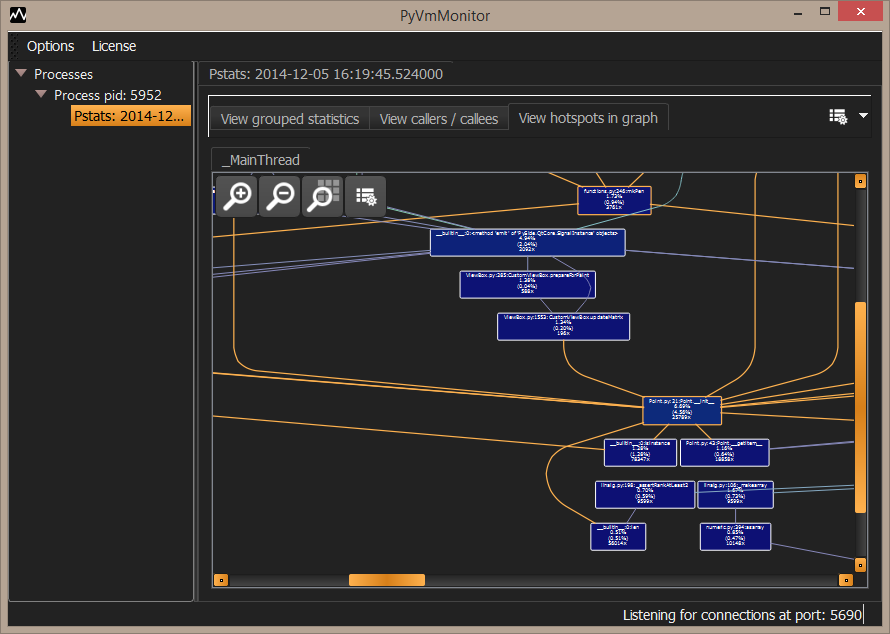Switch to View callers / callees tab

(x=439, y=119)
